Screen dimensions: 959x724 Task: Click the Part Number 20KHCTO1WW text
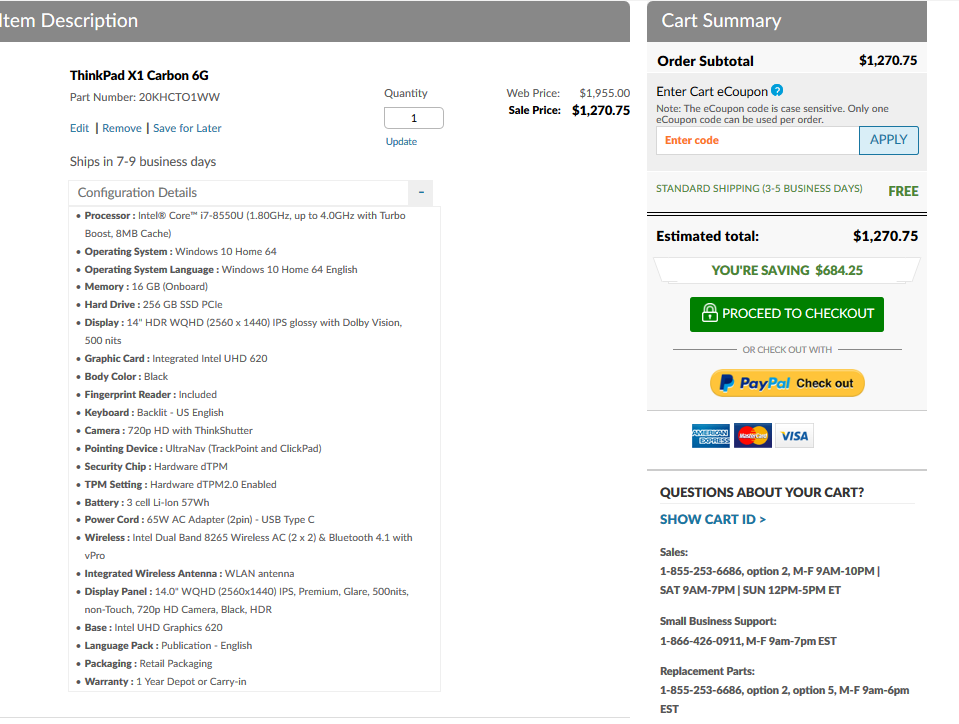click(145, 97)
